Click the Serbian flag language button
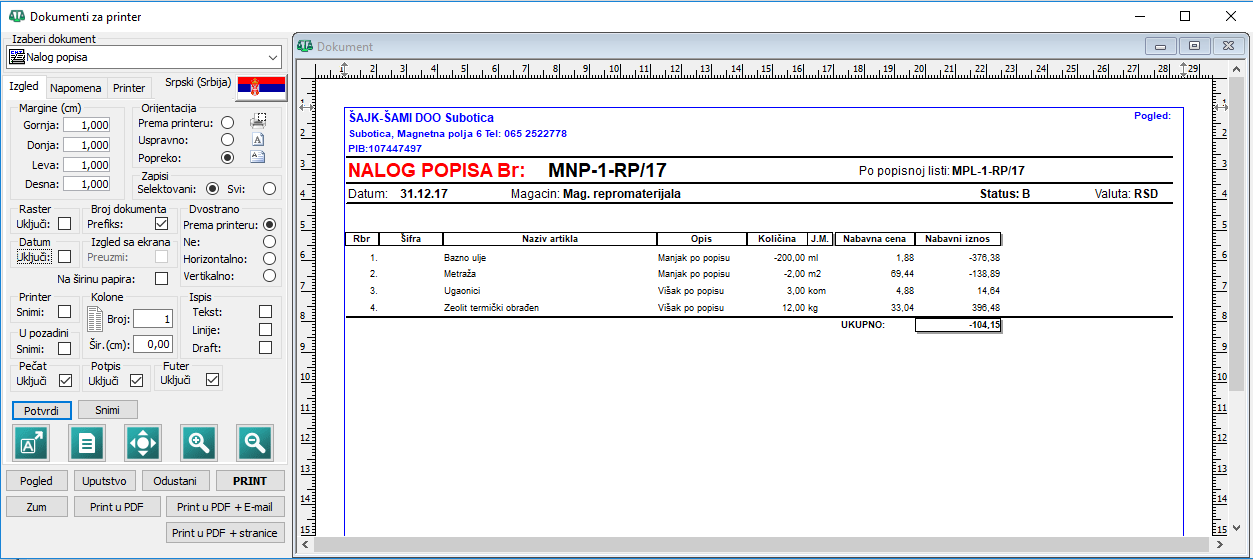1253x560 pixels. (x=261, y=88)
